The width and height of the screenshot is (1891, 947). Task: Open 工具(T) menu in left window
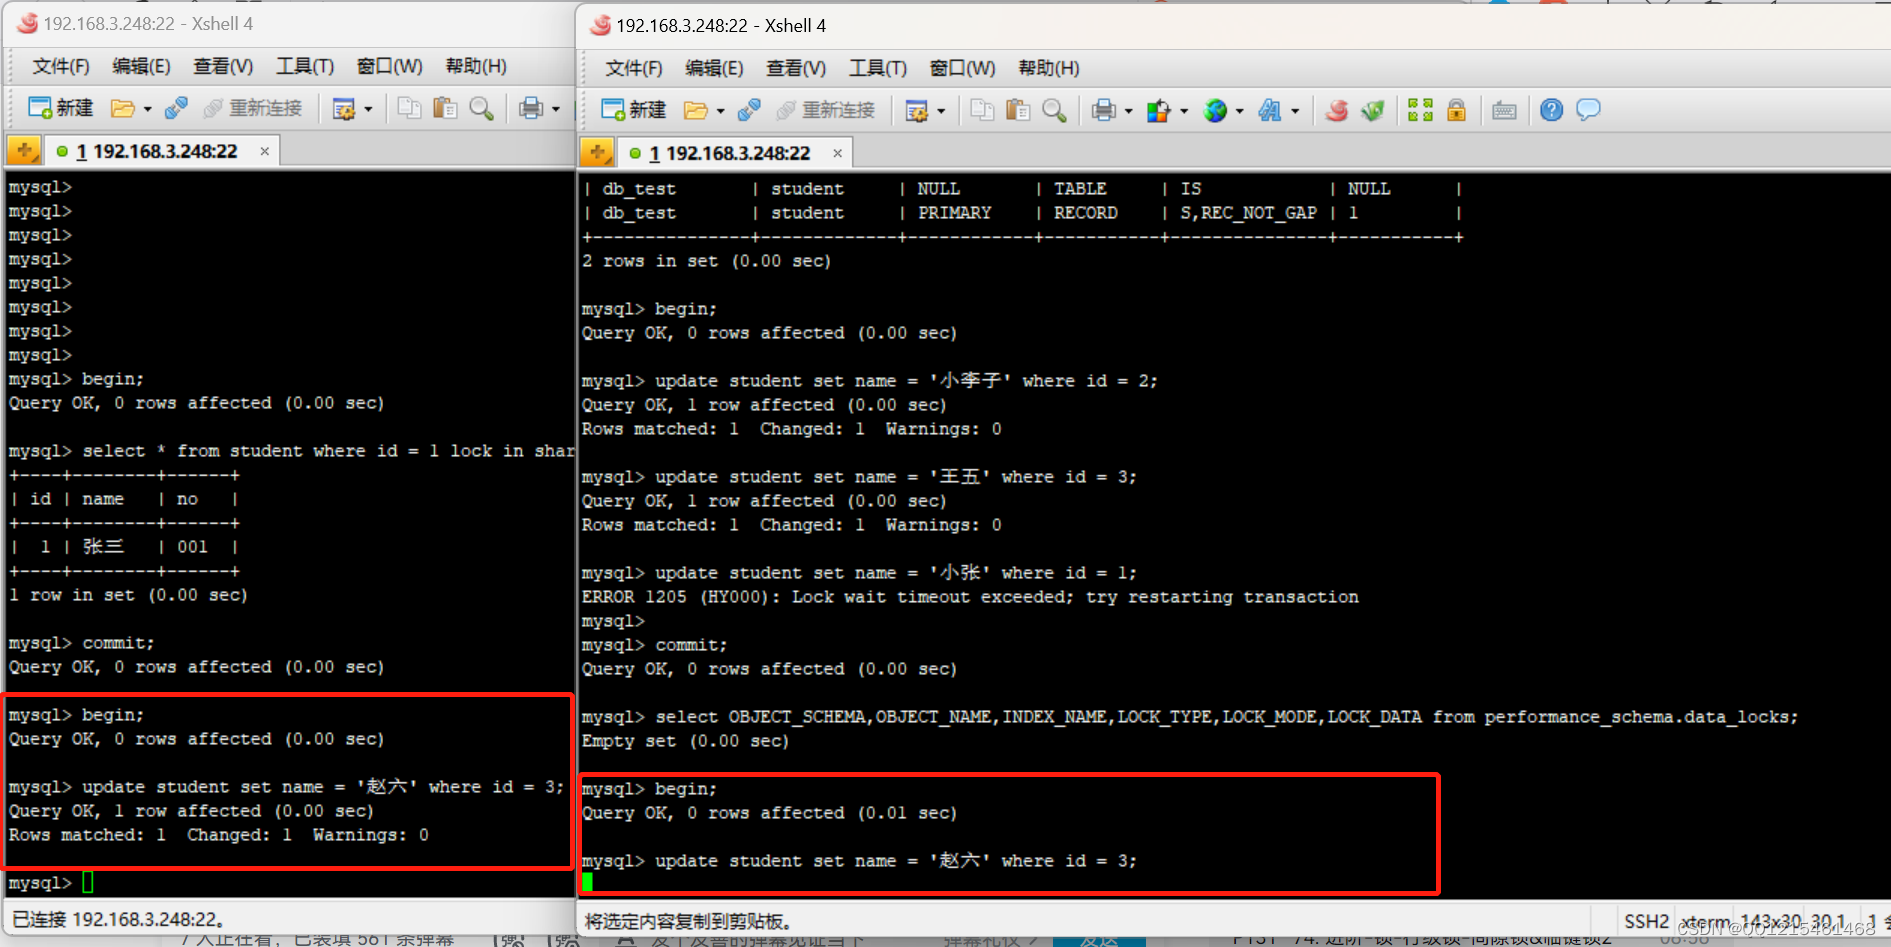coord(305,66)
